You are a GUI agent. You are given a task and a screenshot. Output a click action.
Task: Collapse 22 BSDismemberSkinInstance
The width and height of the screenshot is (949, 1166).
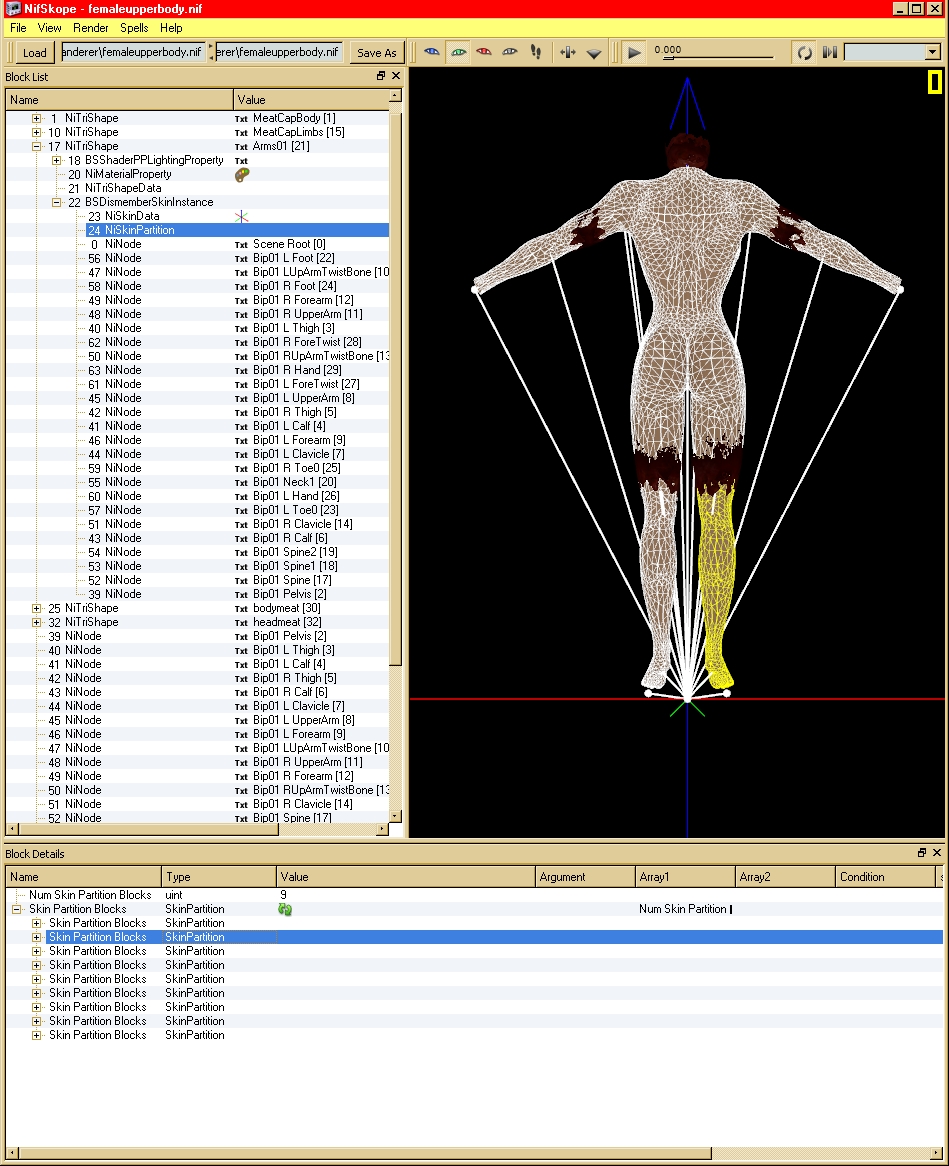[x=57, y=202]
